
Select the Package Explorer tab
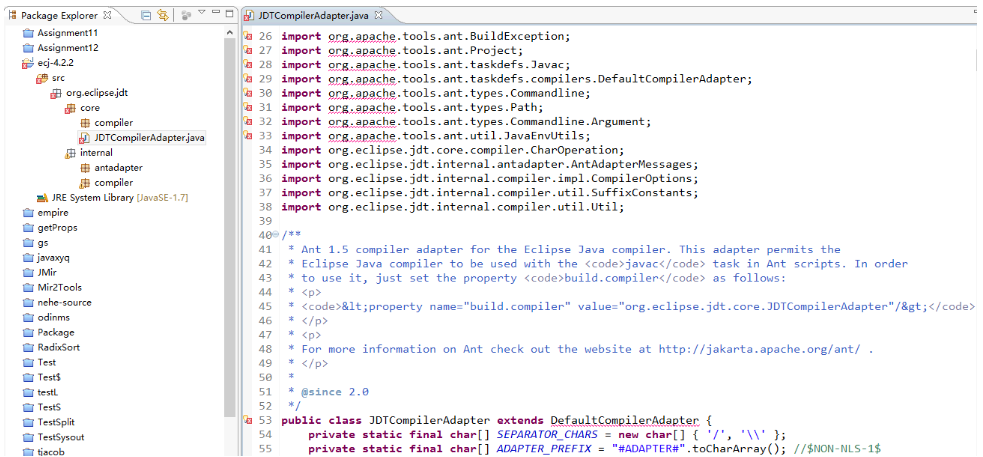point(58,16)
